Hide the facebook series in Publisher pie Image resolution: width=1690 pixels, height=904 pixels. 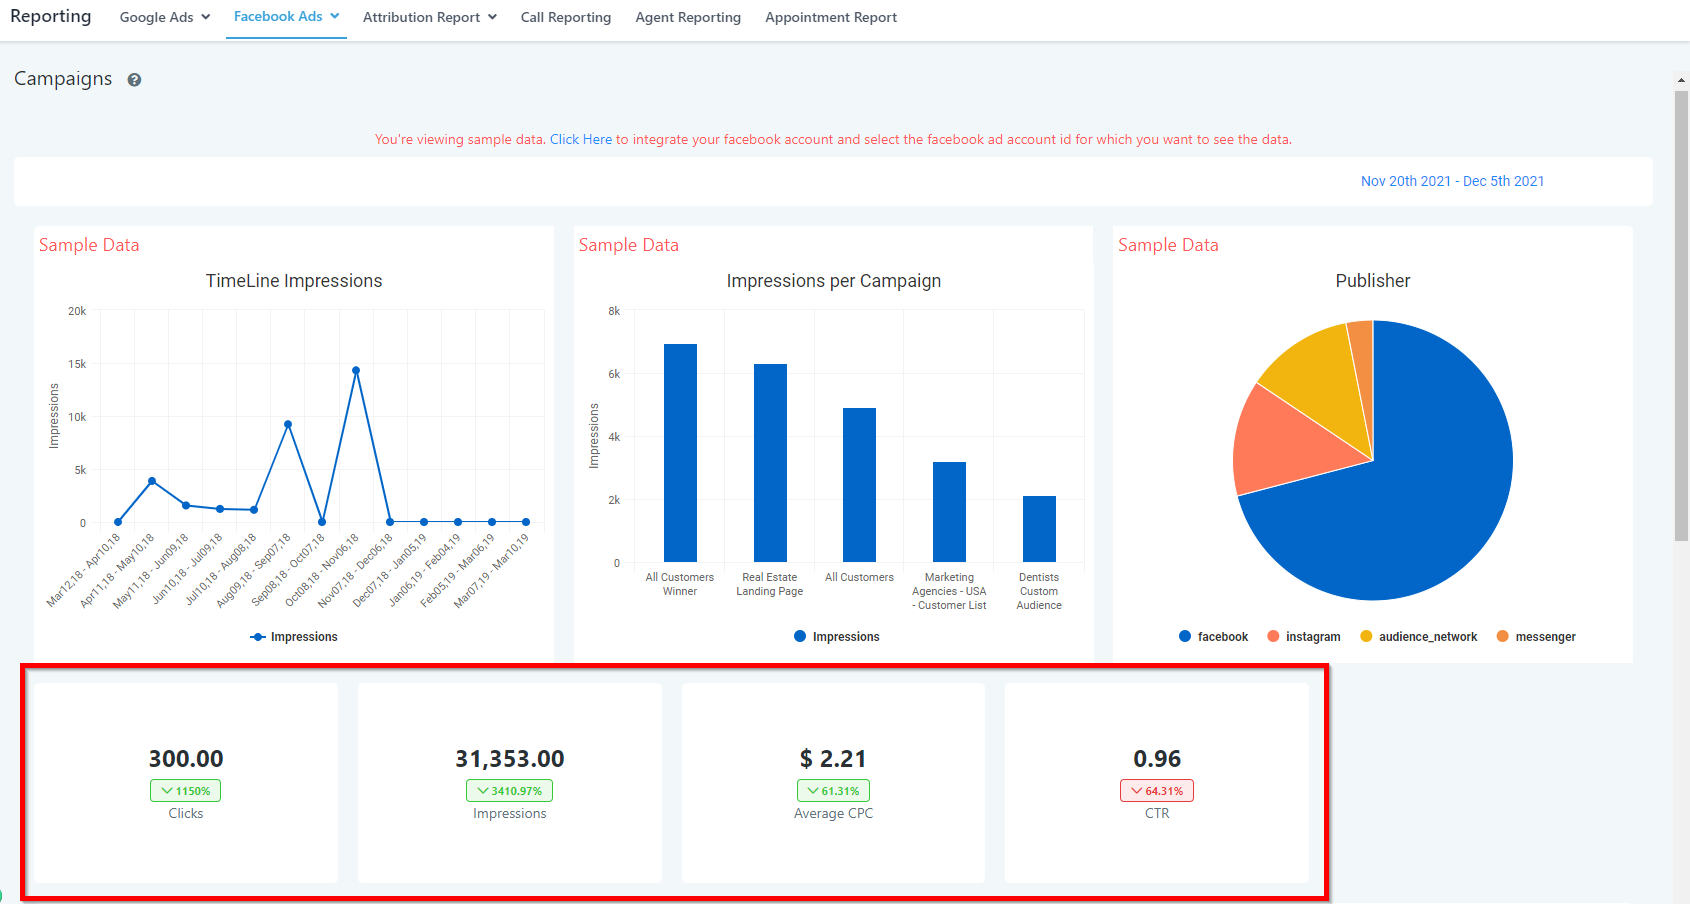1213,637
